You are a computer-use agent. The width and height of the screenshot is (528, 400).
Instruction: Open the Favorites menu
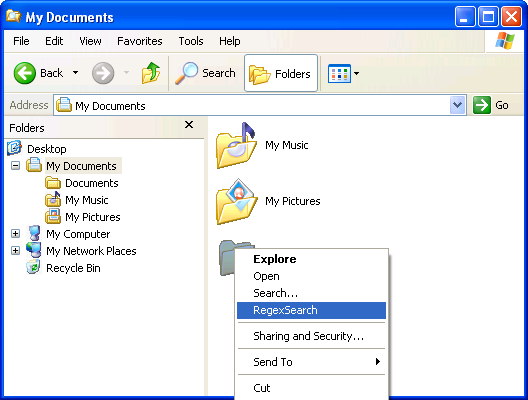pyautogui.click(x=139, y=41)
